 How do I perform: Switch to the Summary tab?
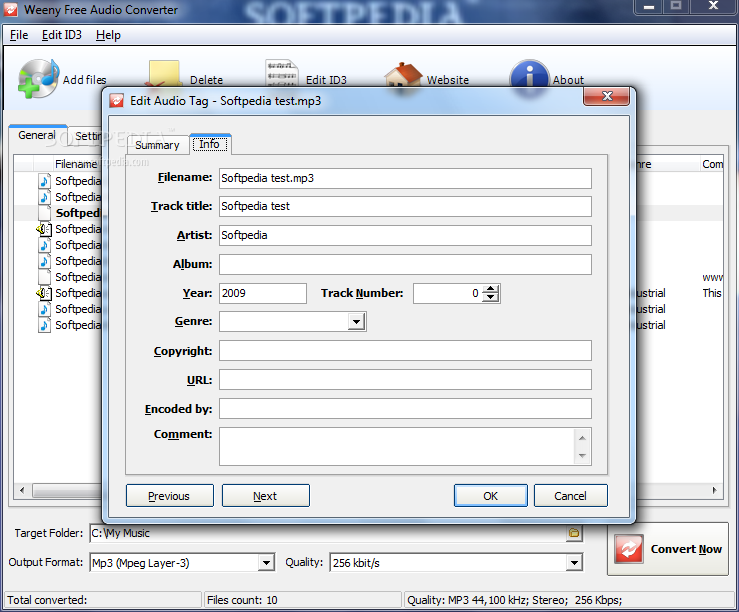[x=157, y=145]
